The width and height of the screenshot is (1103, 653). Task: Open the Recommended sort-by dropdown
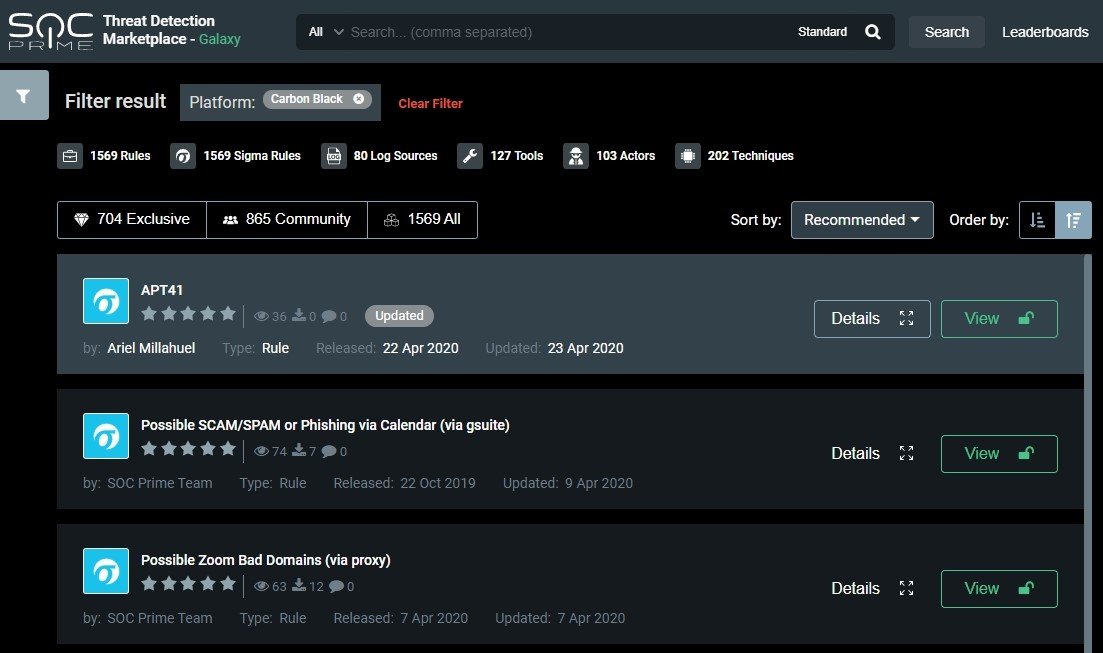[x=861, y=220]
